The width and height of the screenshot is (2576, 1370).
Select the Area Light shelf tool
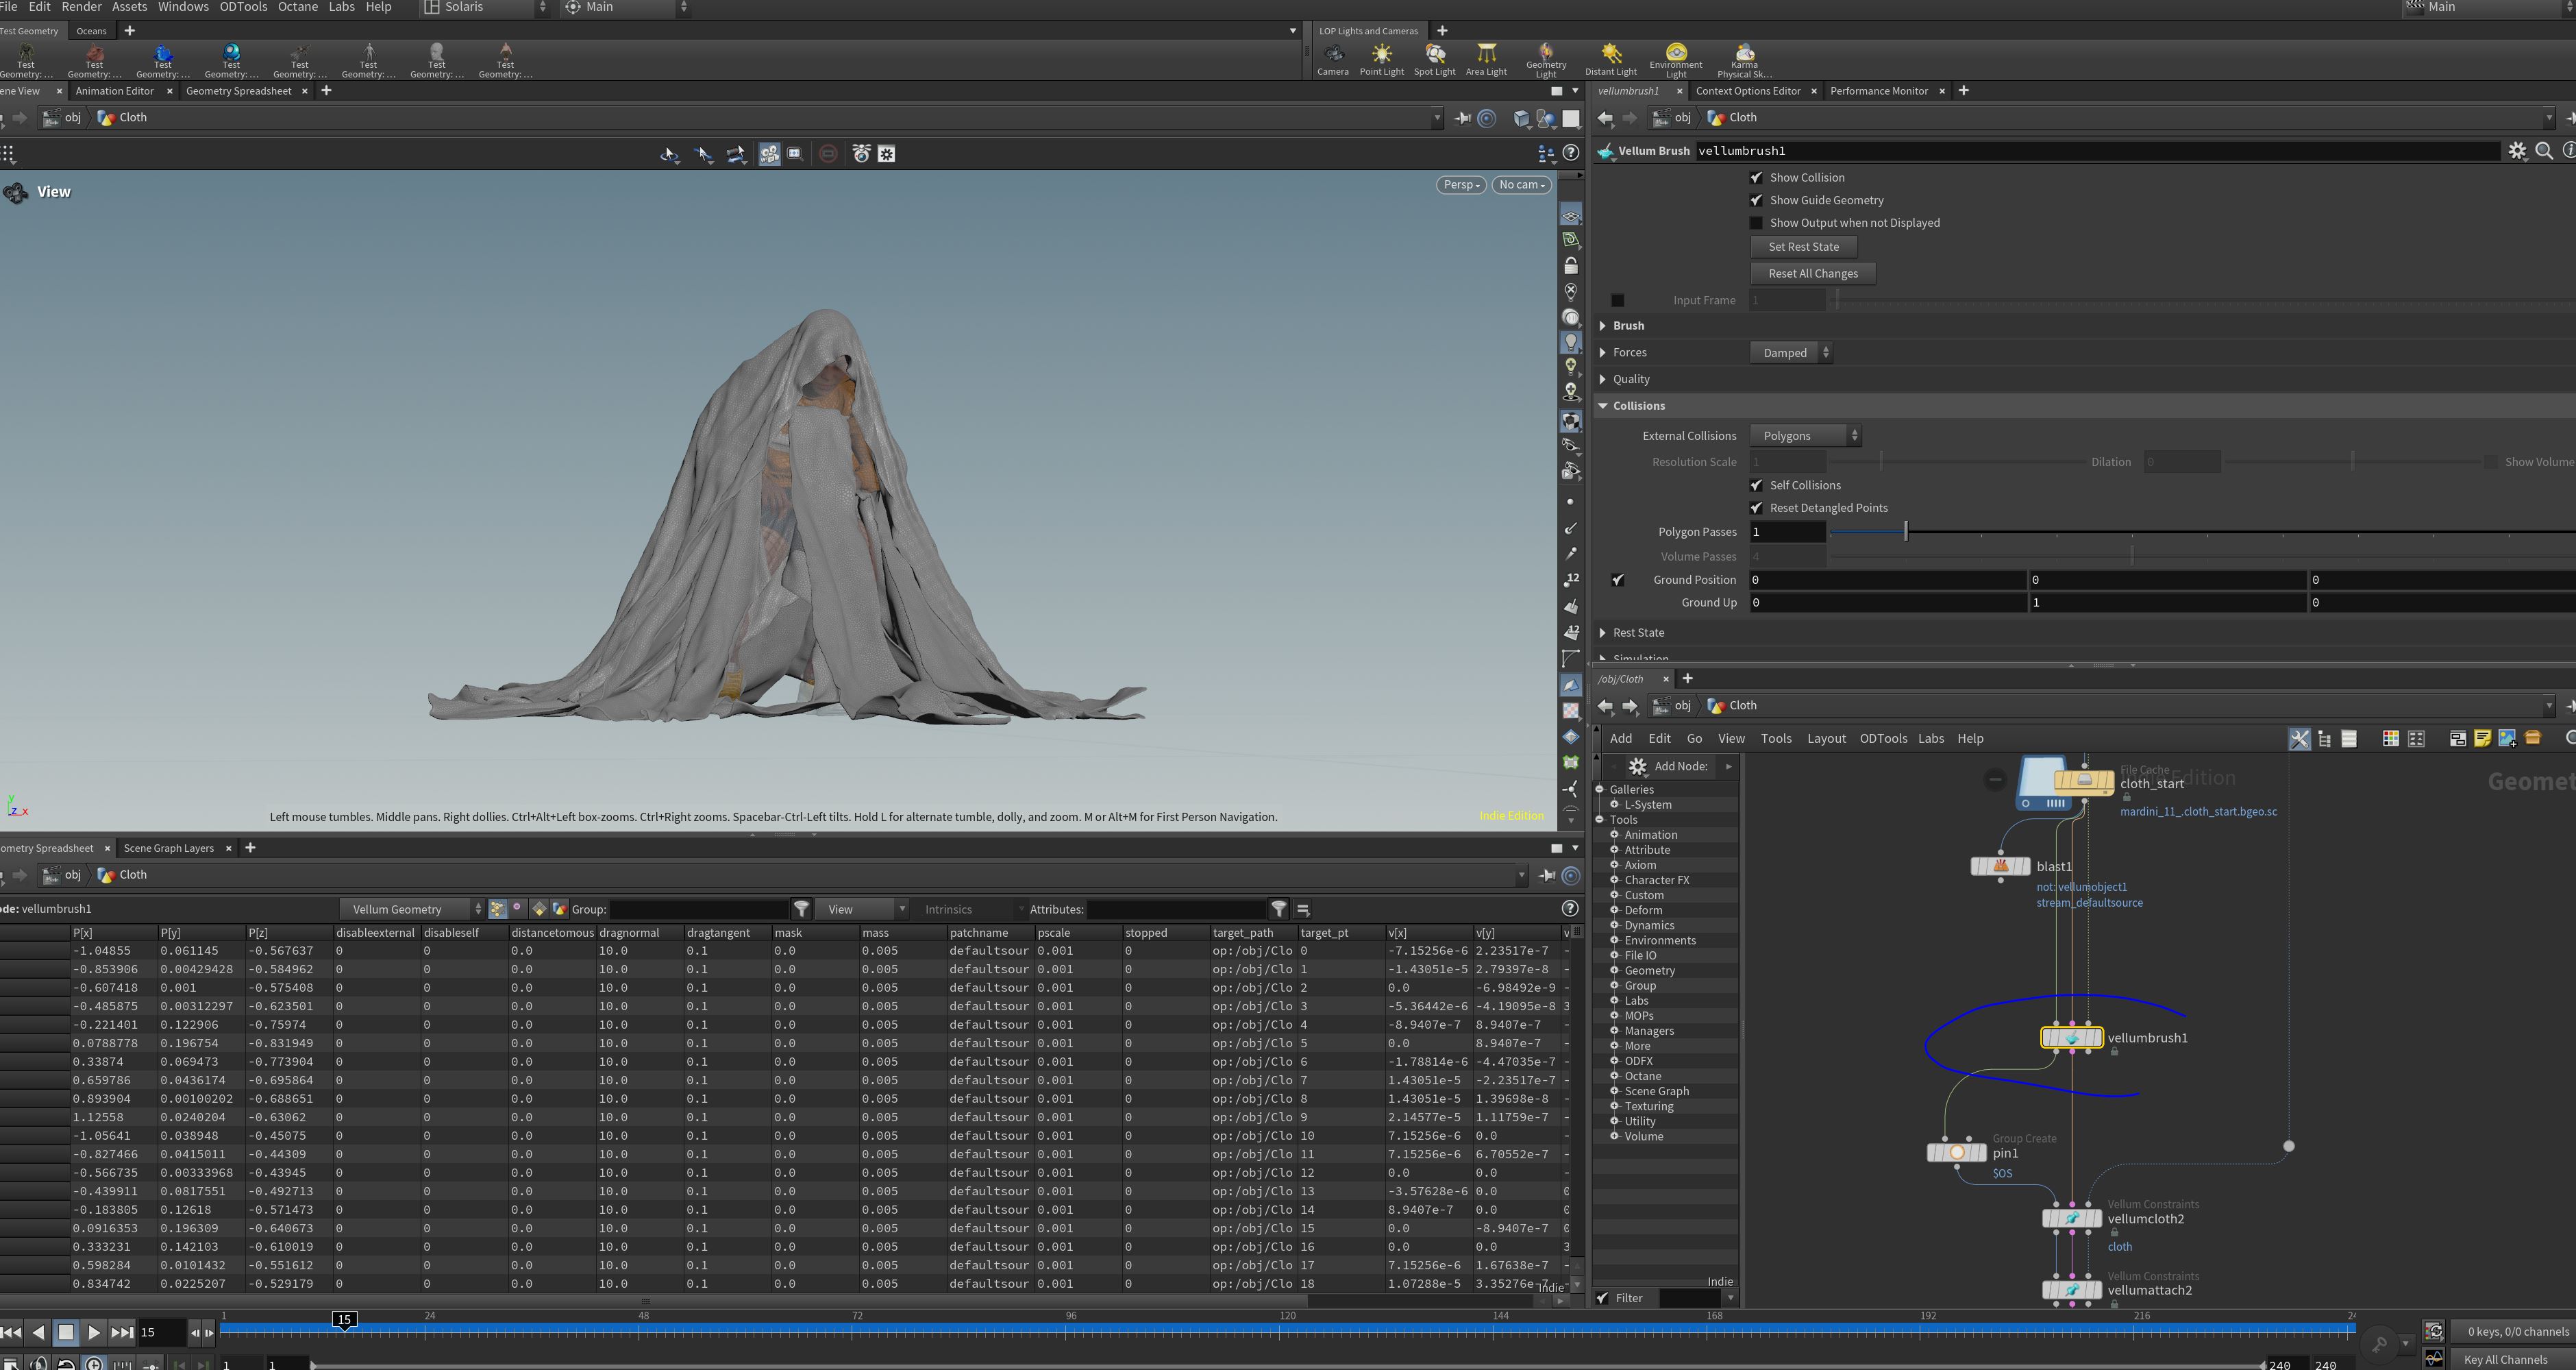[1486, 59]
